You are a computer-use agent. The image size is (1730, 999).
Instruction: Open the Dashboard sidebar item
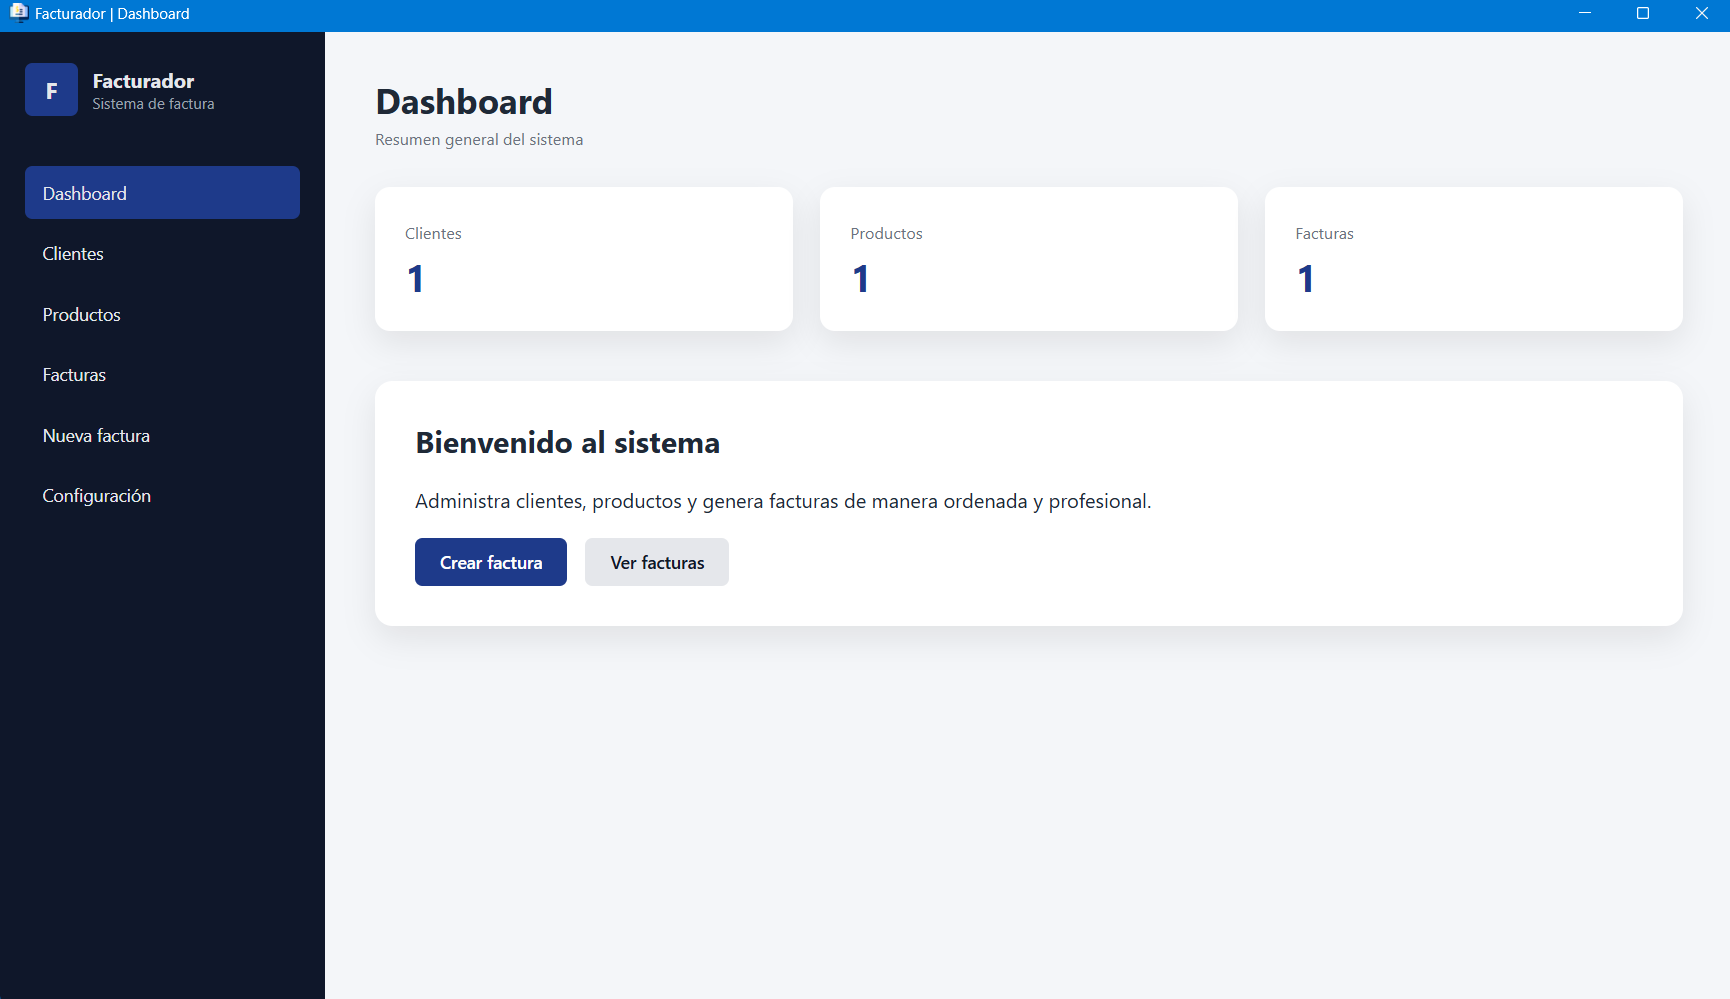click(162, 193)
